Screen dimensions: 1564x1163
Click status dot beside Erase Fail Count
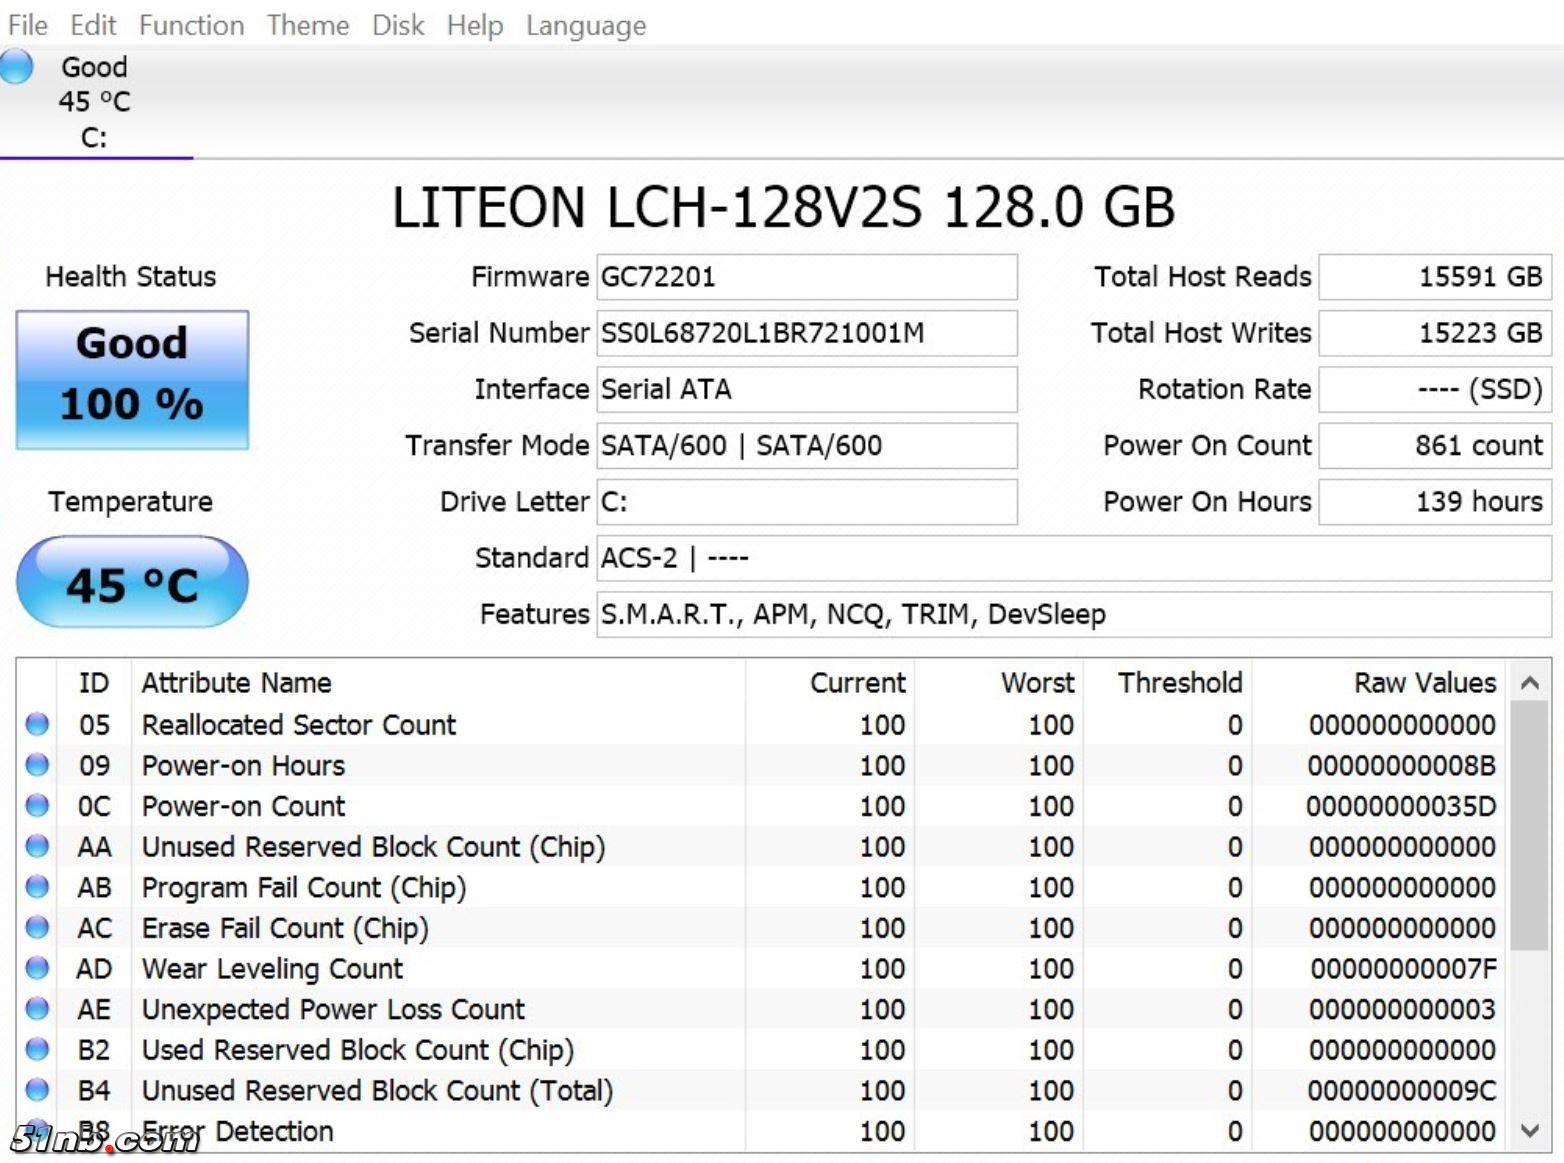37,928
